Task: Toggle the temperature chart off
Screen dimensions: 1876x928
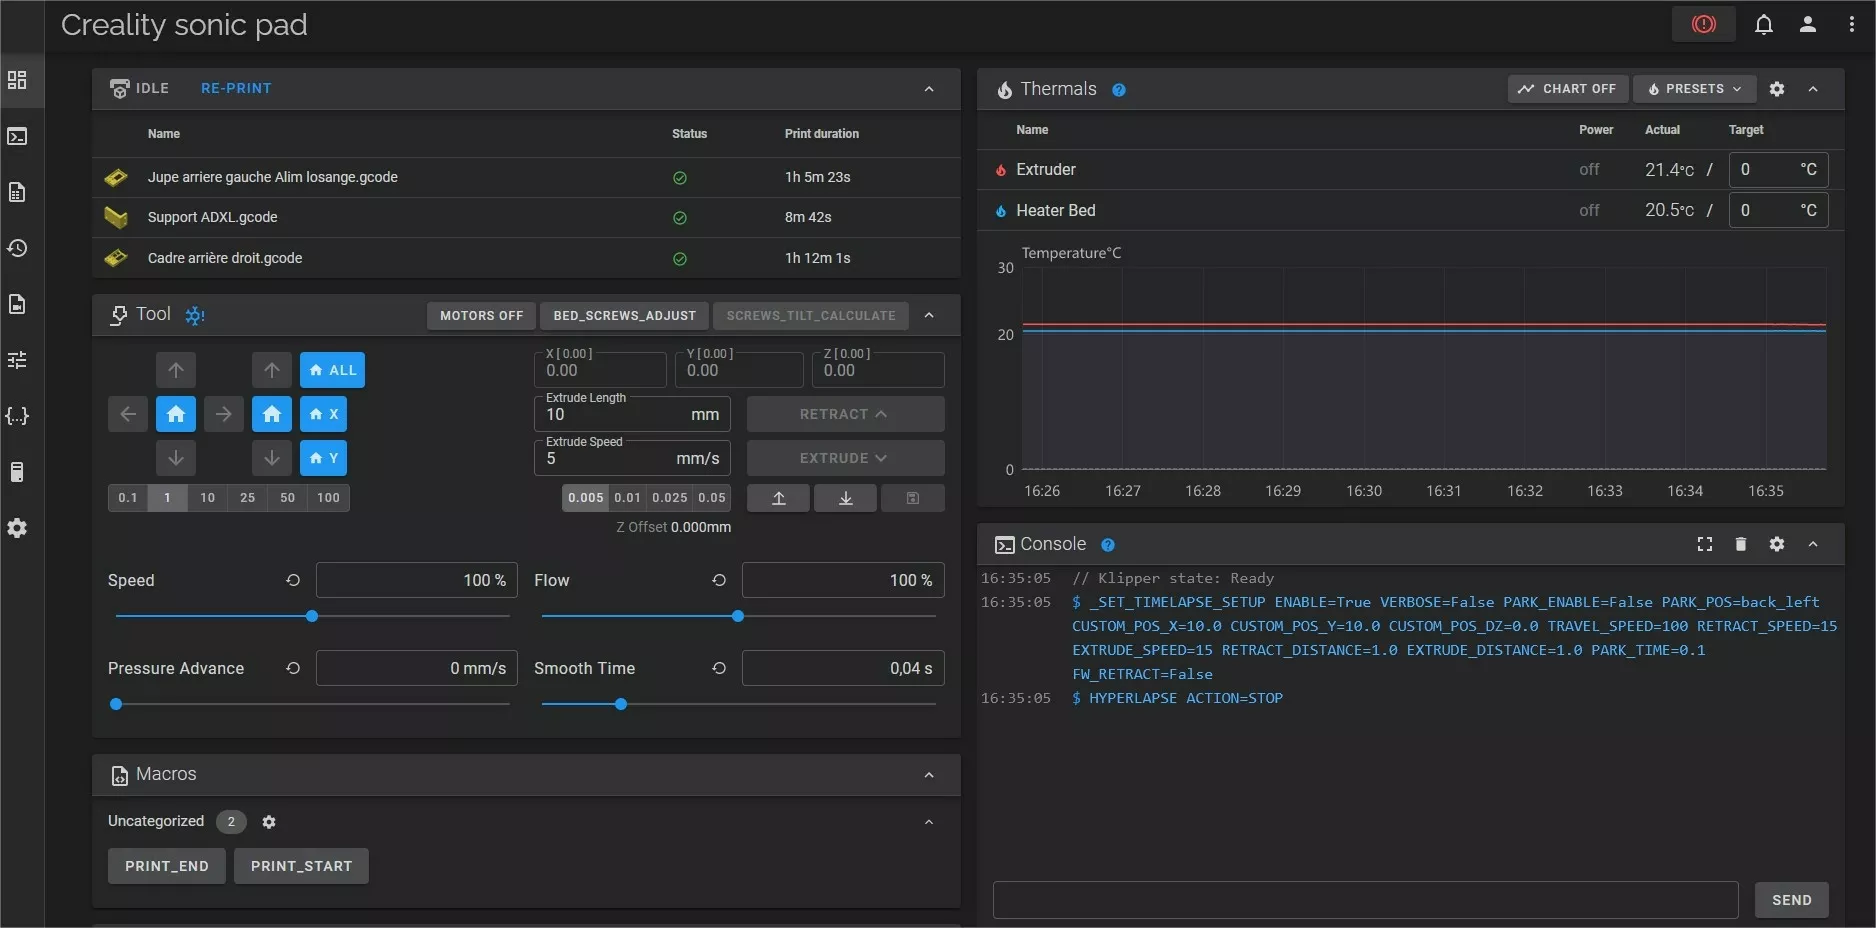Action: point(1567,89)
